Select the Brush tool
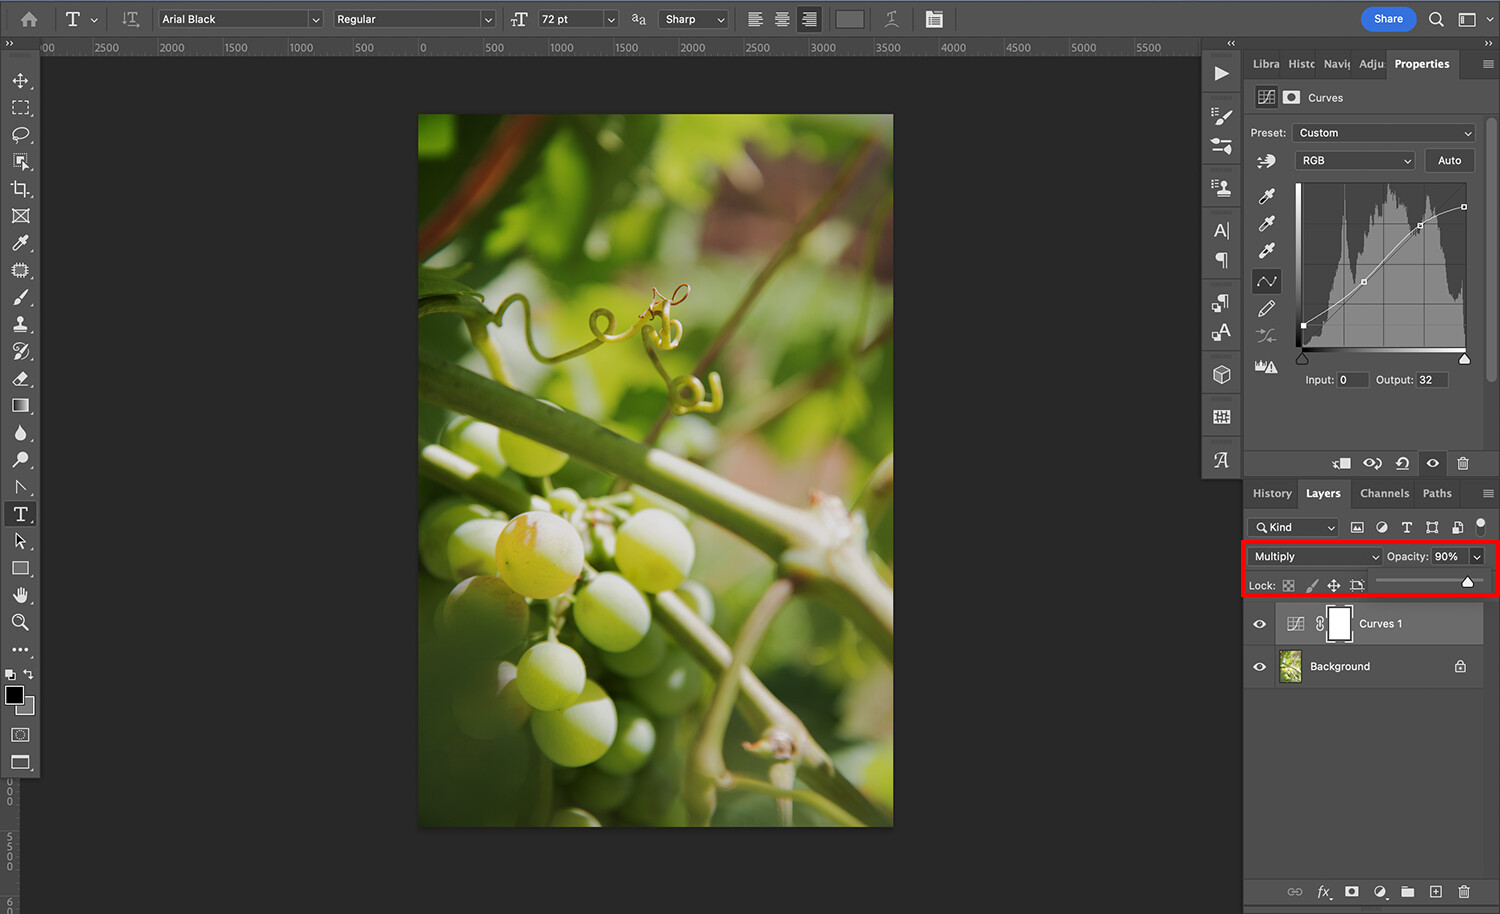The image size is (1500, 914). (20, 298)
